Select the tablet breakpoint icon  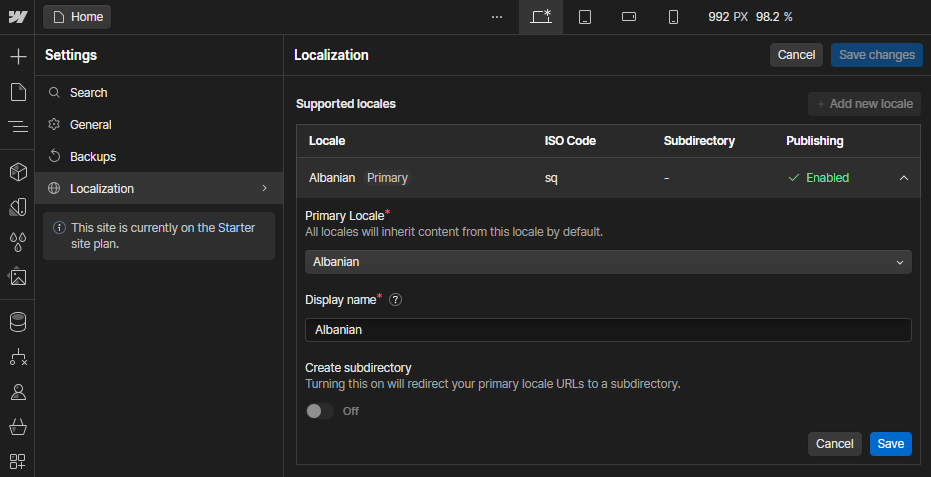click(585, 17)
